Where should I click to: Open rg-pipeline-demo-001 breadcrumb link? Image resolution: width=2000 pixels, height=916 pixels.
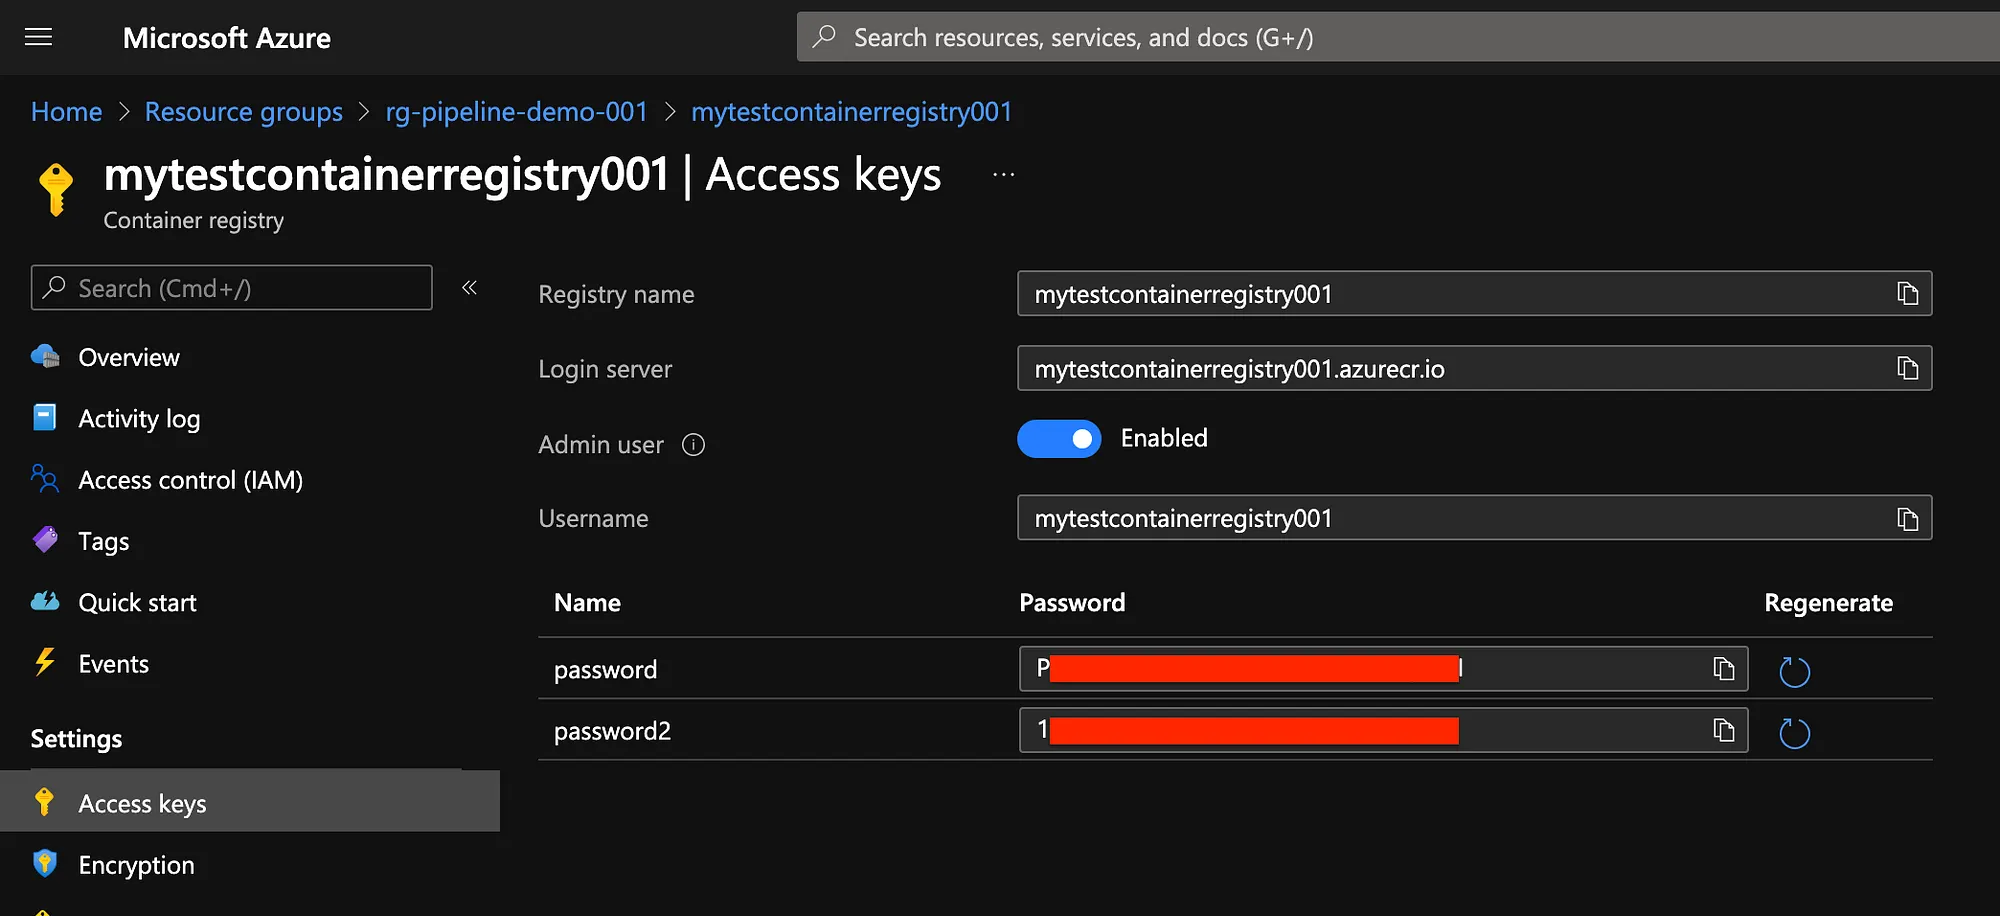coord(517,111)
